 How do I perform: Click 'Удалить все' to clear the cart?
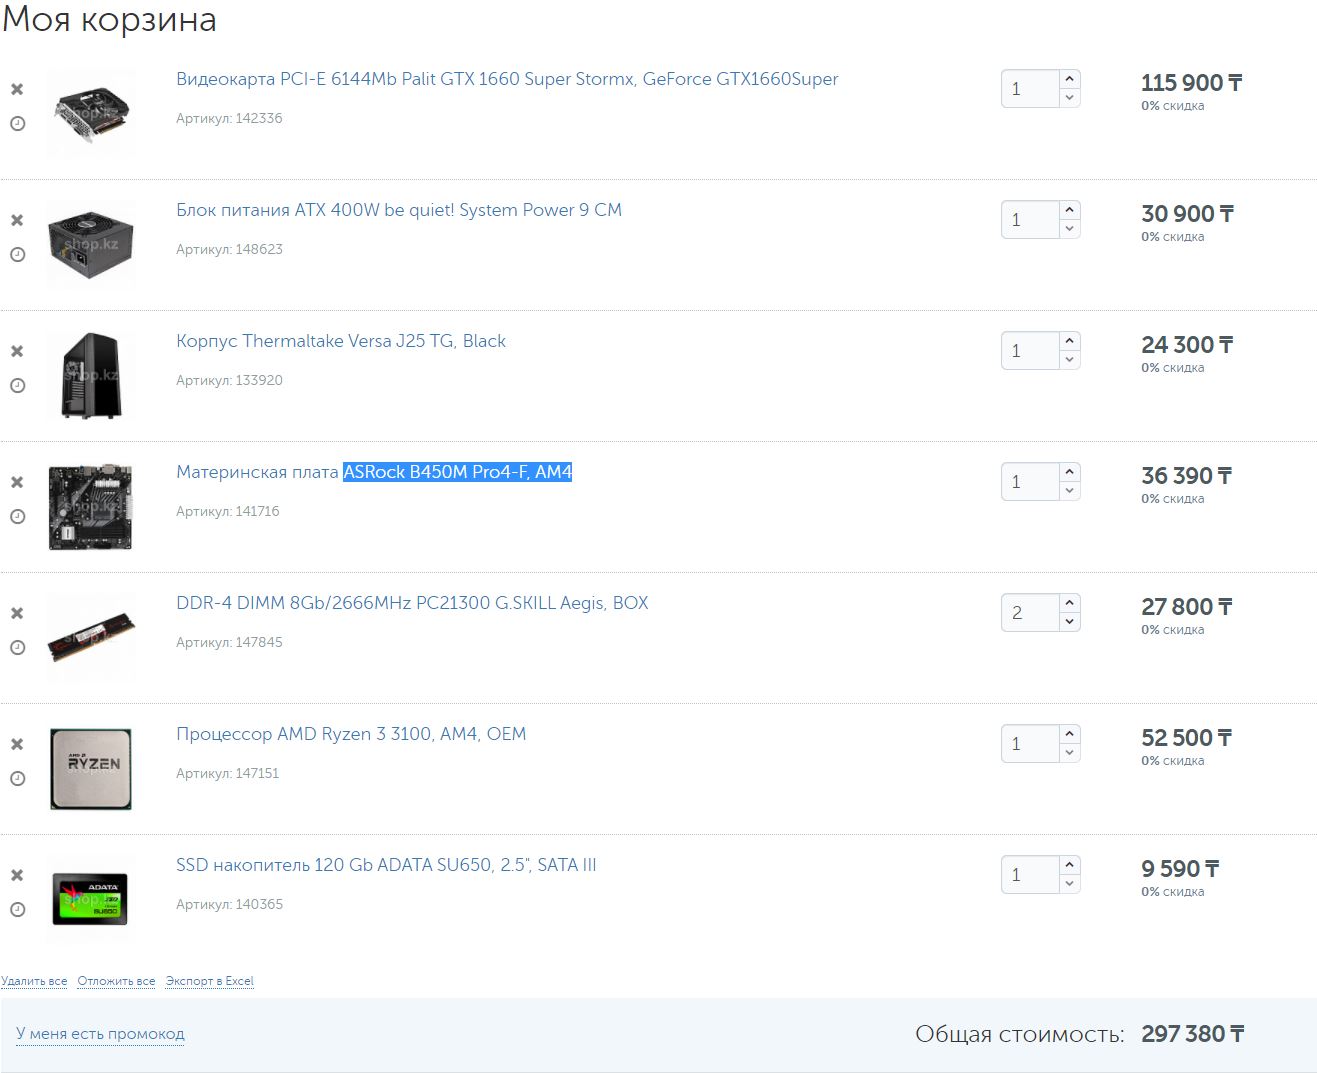pos(34,981)
